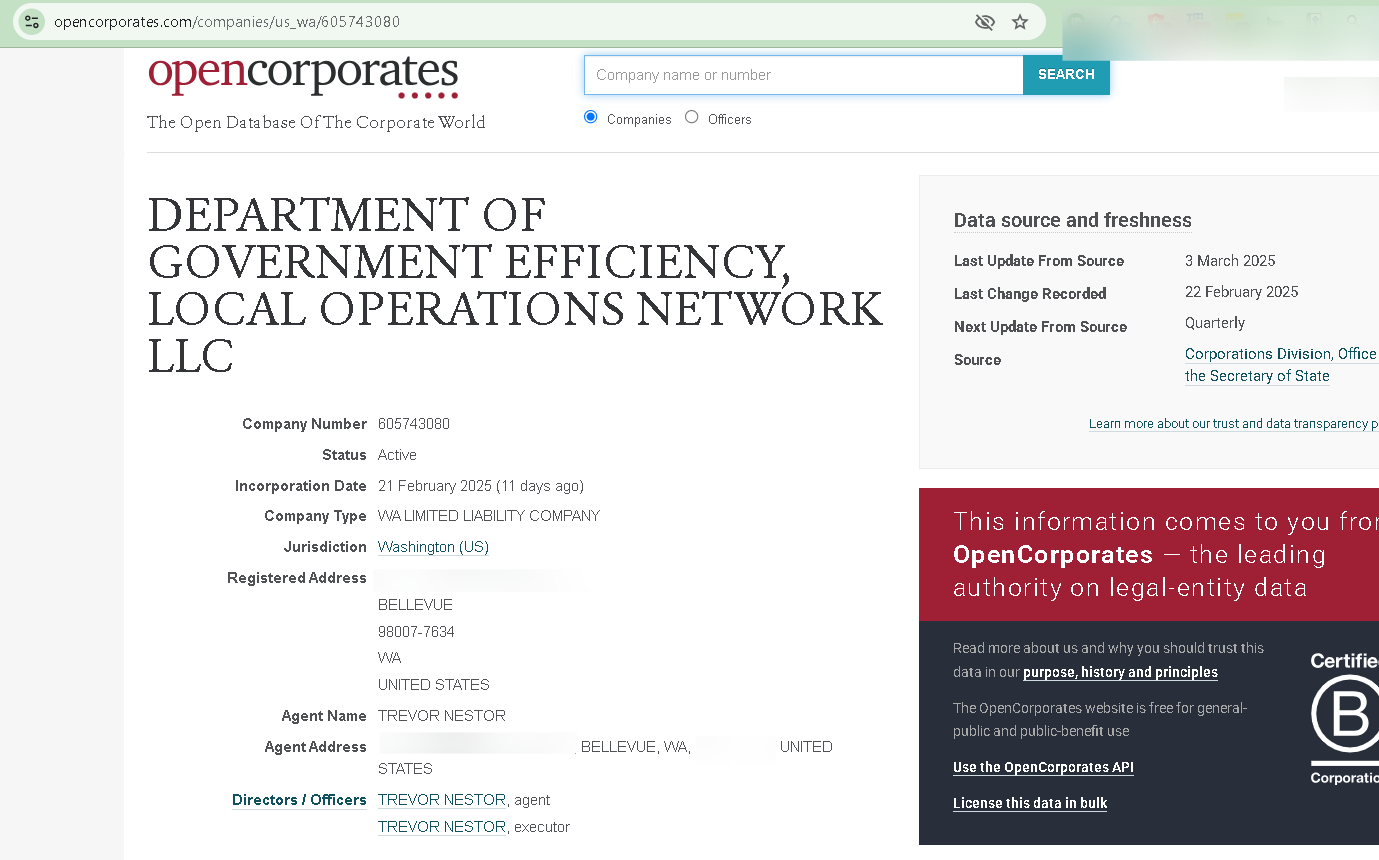Click WA LIMITED LIABILITY COMPANY text
Image resolution: width=1379 pixels, height=860 pixels.
pyautogui.click(x=489, y=516)
